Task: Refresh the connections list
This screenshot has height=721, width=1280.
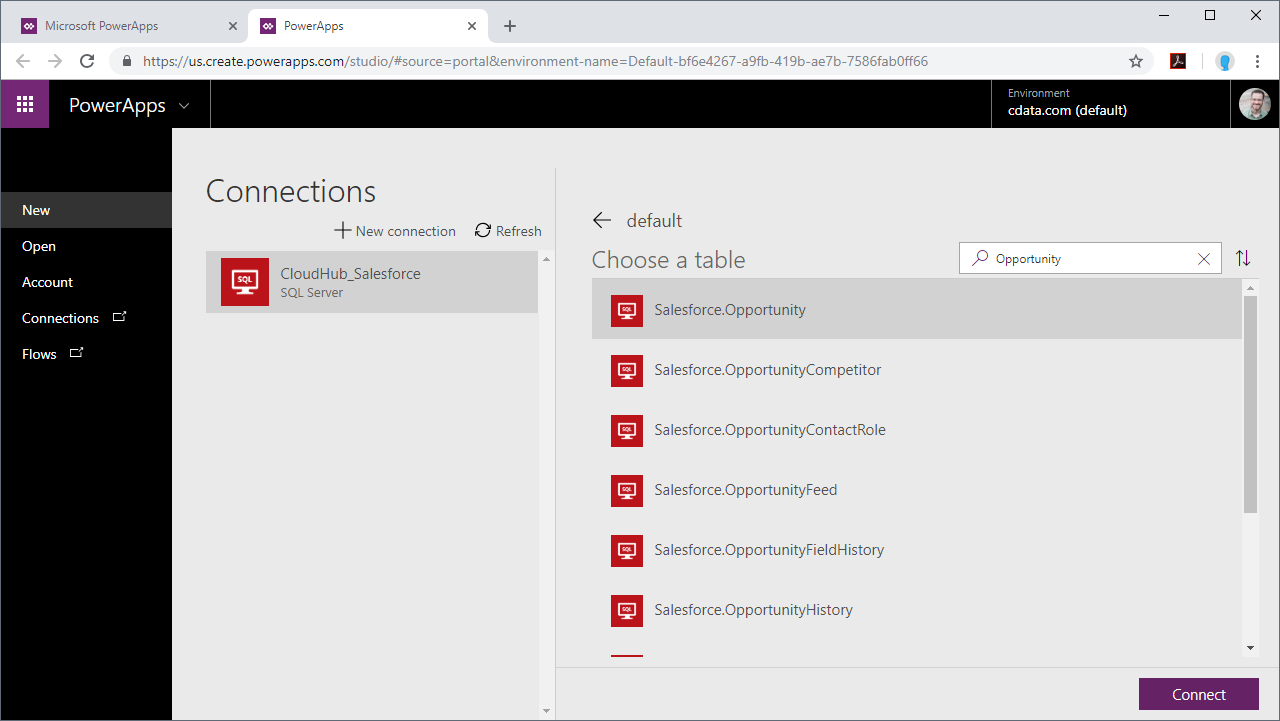Action: click(x=508, y=231)
